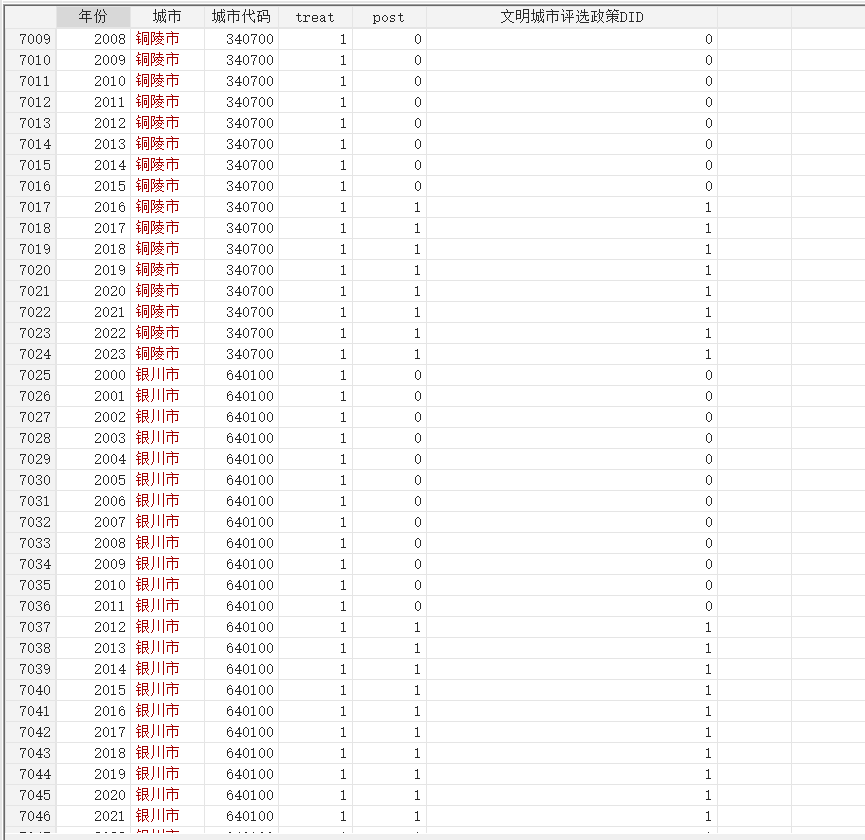Click DID value 1 in row 7045
This screenshot has height=840, width=865.
[x=572, y=795]
